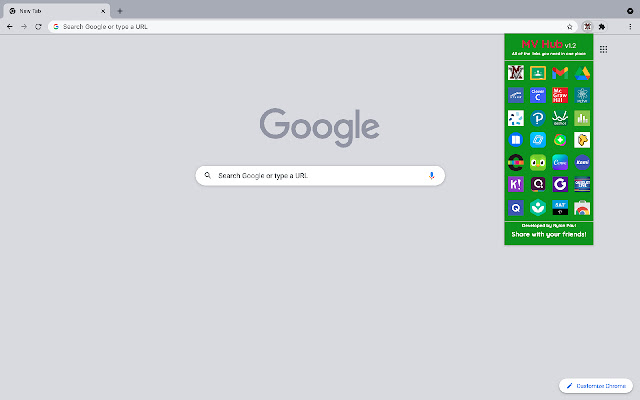The height and width of the screenshot is (400, 640).
Task: Open the Chrome extensions puzzle menu
Action: (602, 27)
